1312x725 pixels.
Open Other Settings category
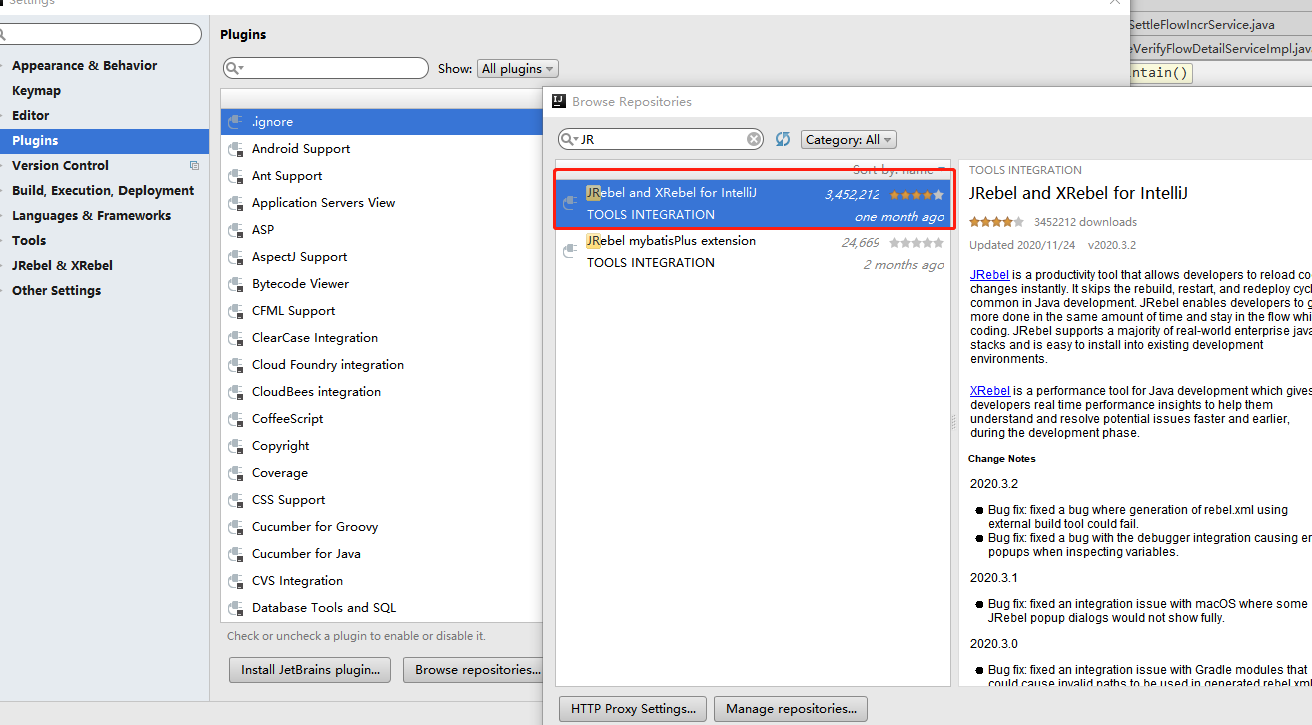(x=57, y=291)
